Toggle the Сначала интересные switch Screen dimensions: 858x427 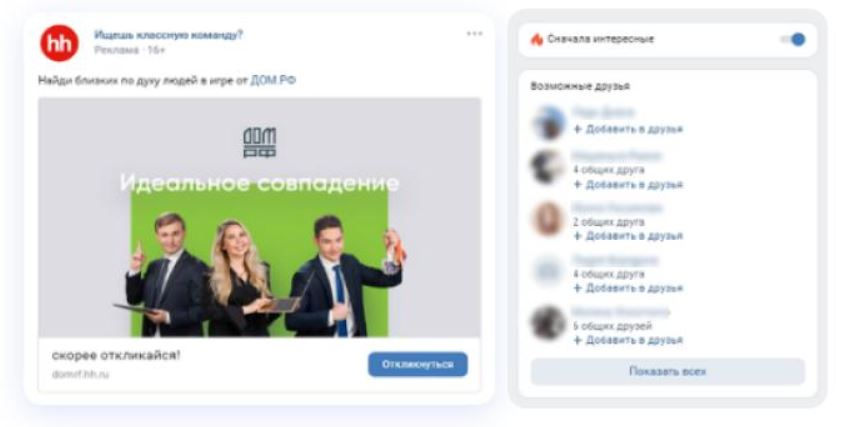pyautogui.click(x=795, y=39)
